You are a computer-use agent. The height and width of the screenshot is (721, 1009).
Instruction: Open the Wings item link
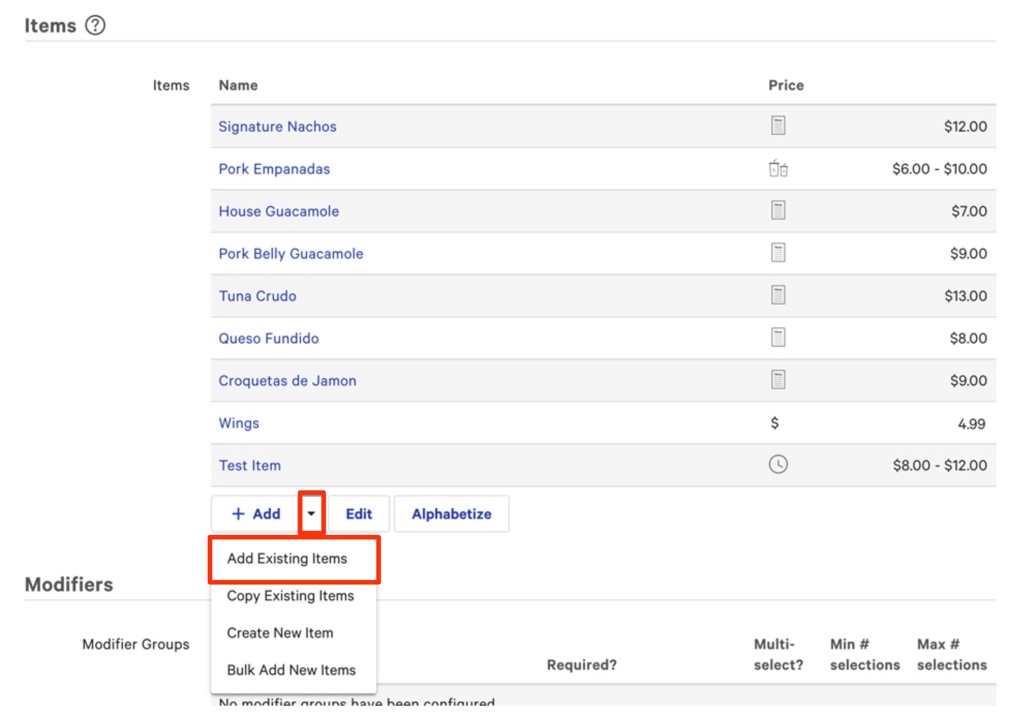(x=239, y=423)
